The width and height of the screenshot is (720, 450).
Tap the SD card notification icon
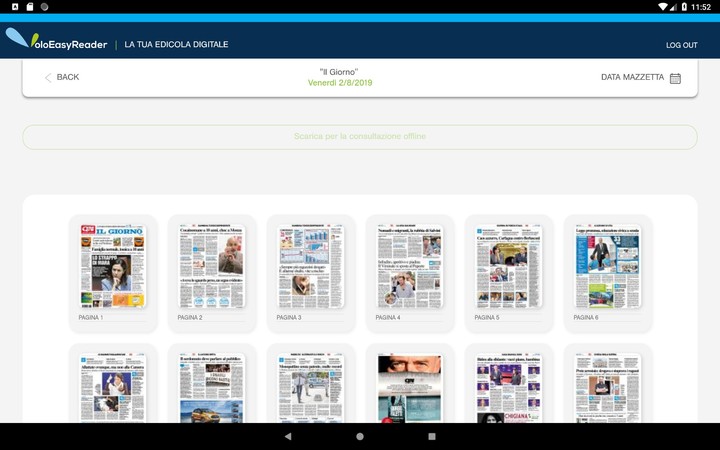pos(30,7)
